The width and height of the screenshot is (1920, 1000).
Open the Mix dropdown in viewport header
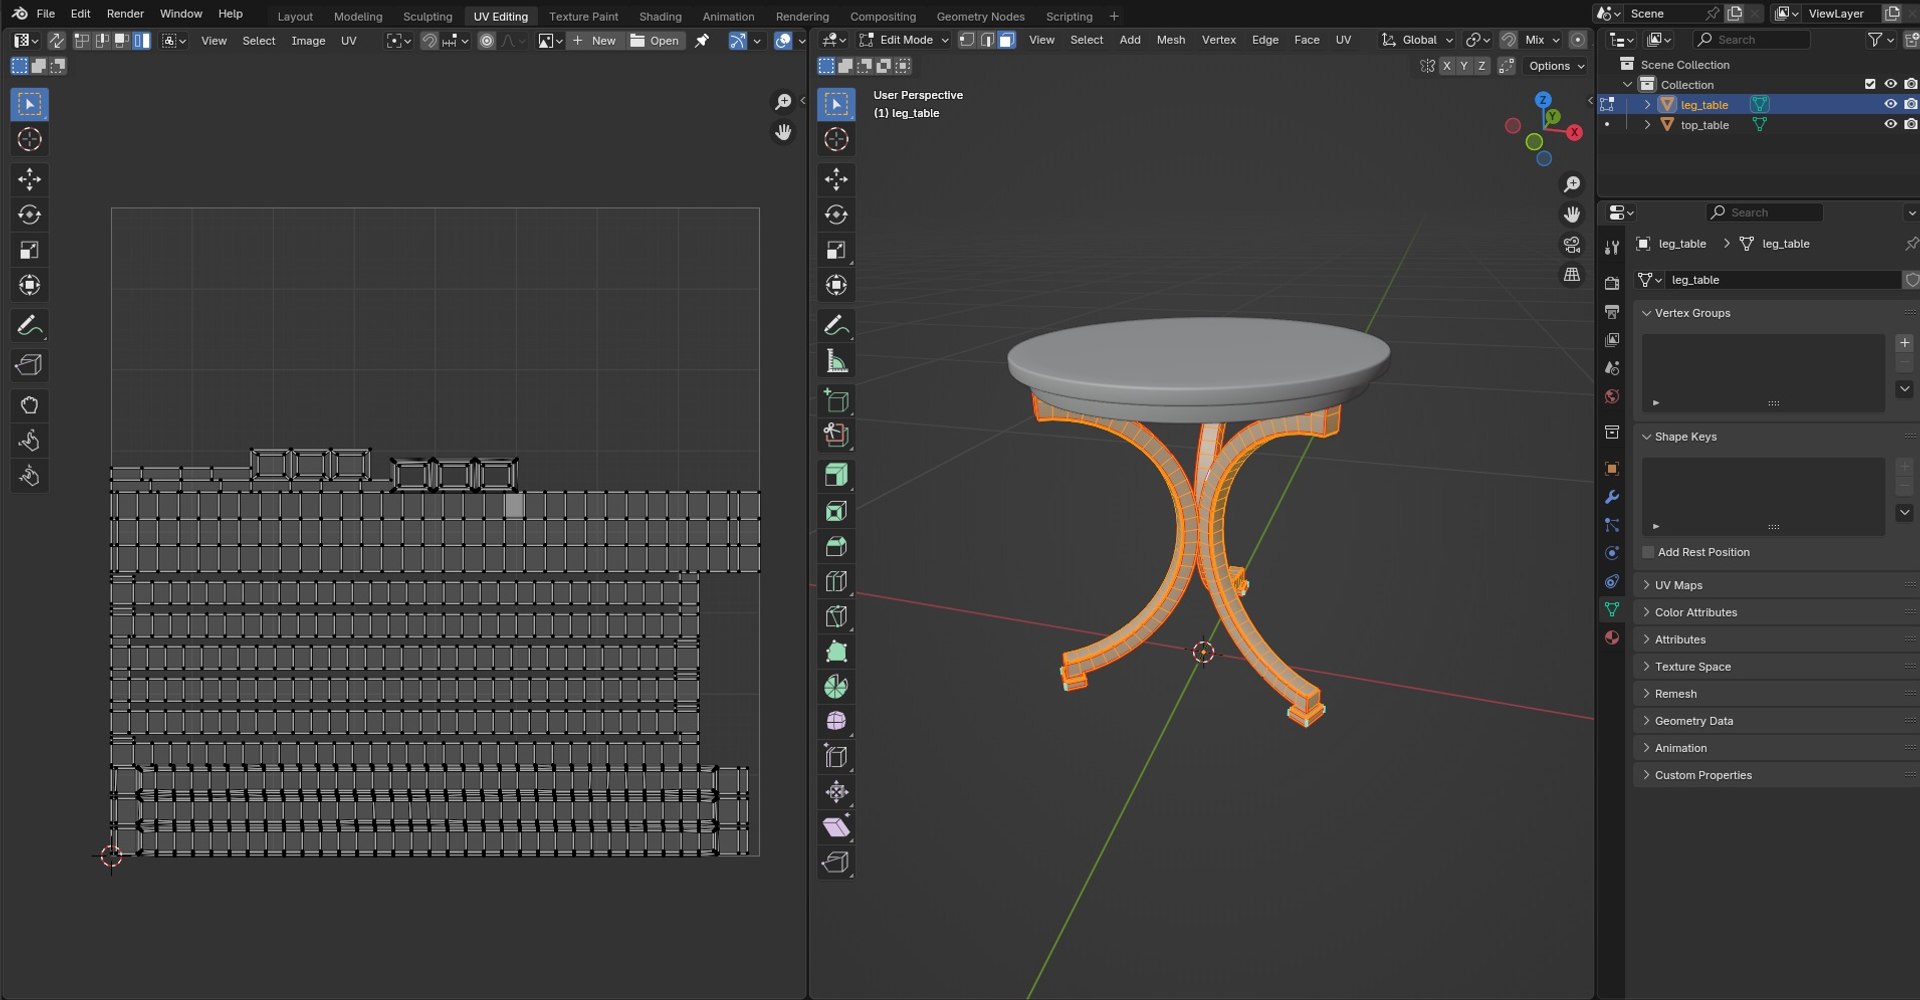(1541, 40)
